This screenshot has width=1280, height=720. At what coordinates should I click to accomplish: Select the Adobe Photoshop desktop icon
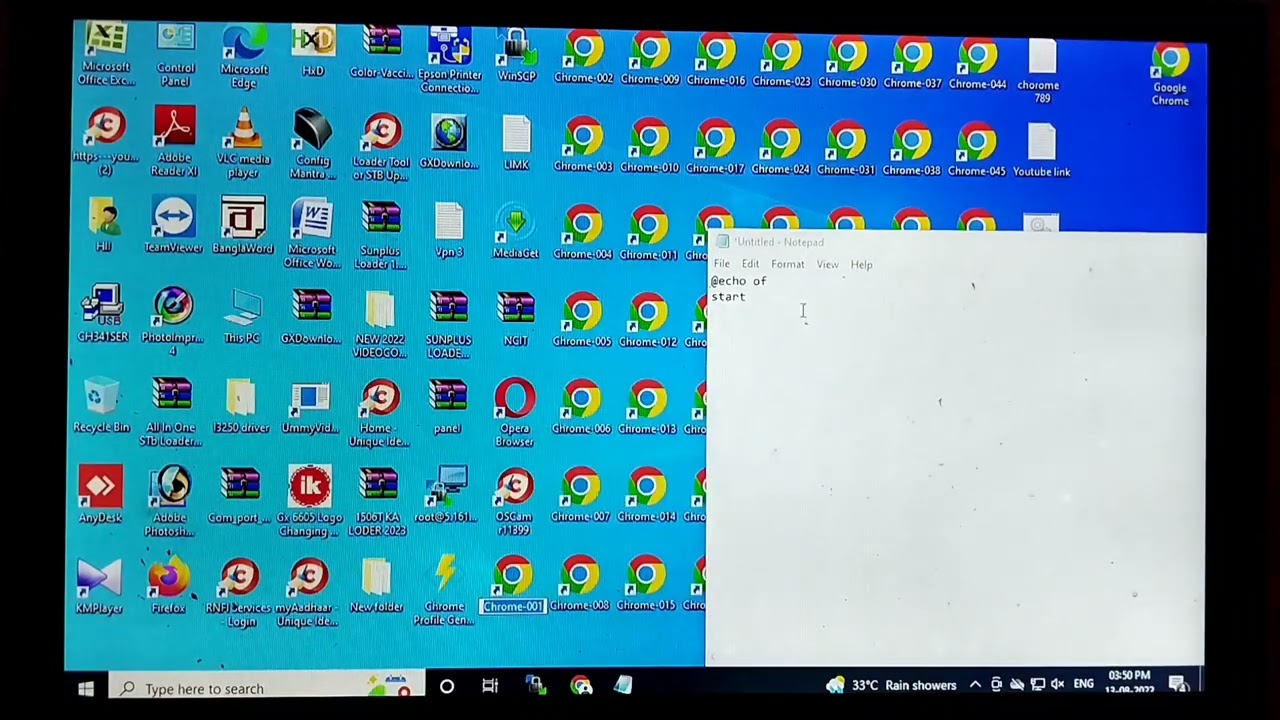click(x=170, y=501)
